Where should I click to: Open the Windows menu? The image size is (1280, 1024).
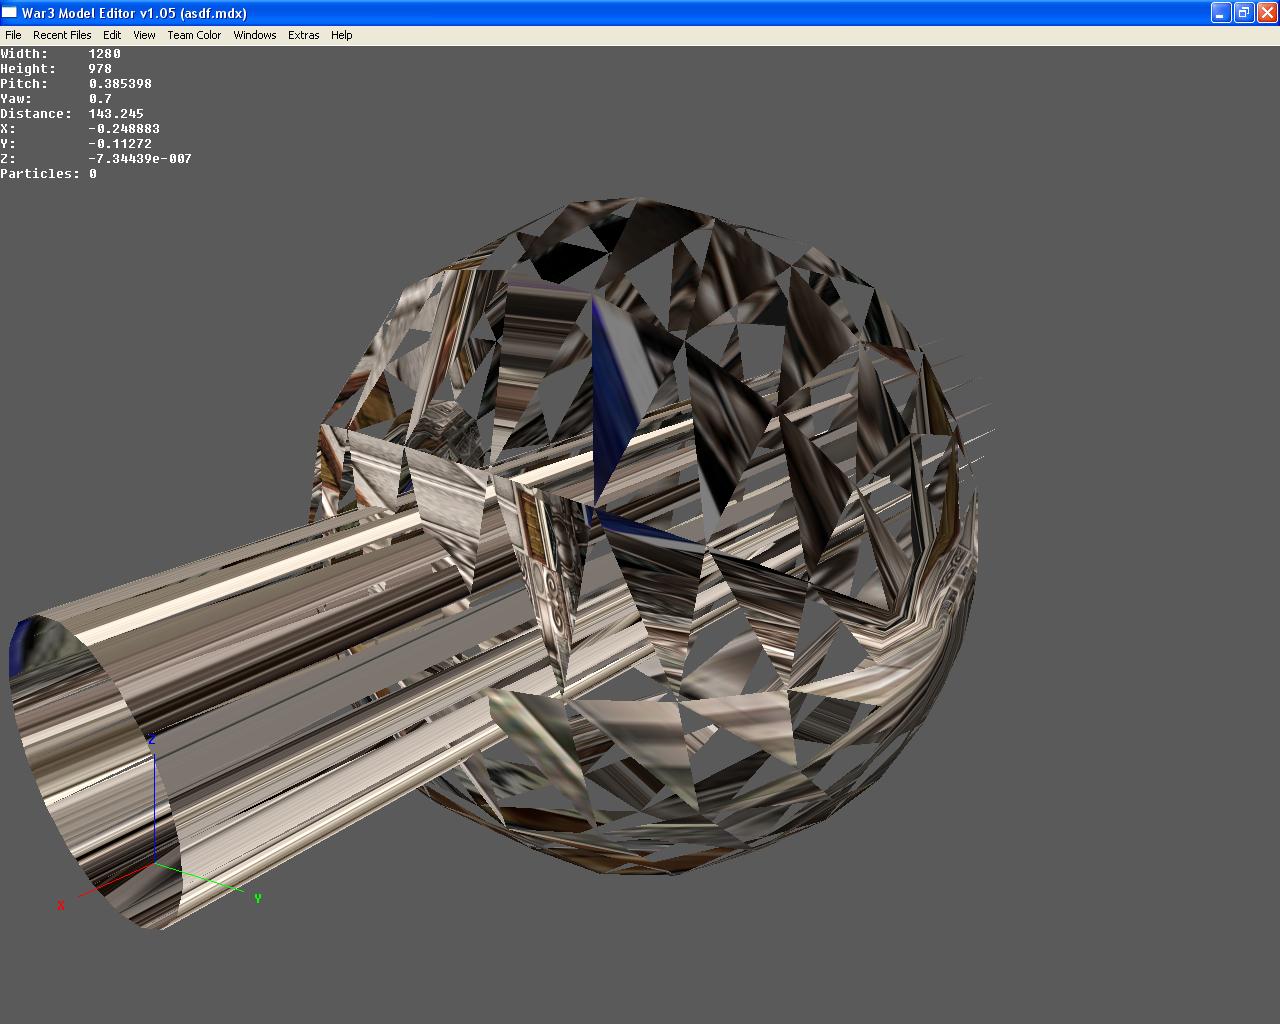[255, 35]
